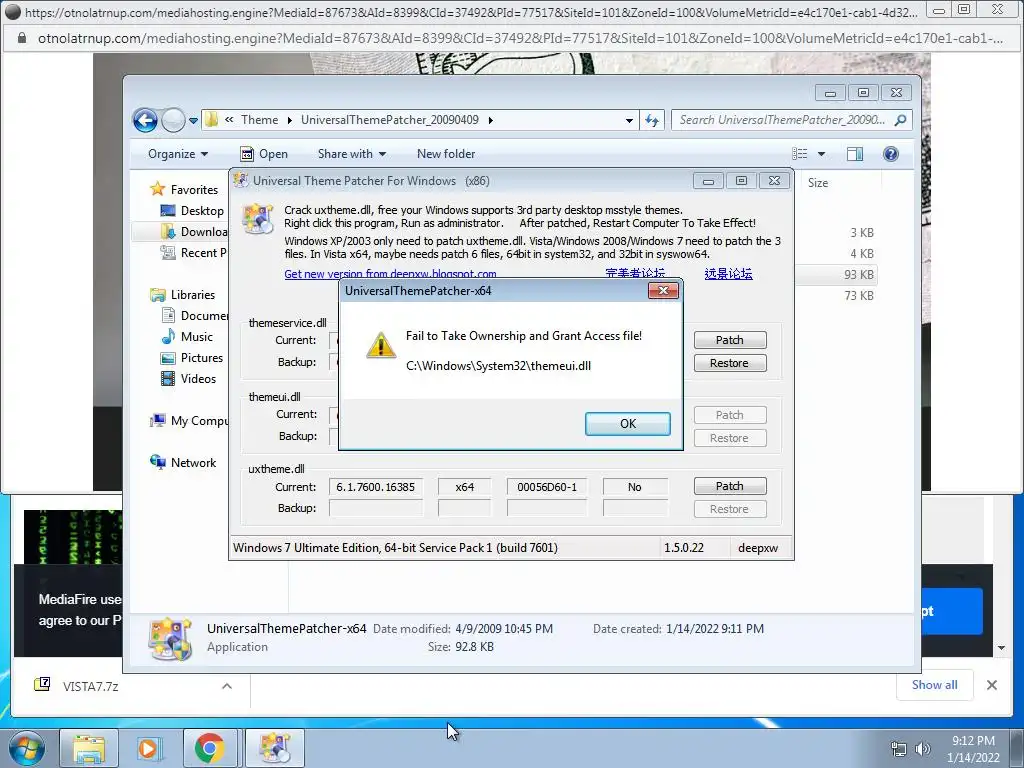Open the Windows Start menu
Image resolution: width=1024 pixels, height=768 pixels.
point(26,748)
